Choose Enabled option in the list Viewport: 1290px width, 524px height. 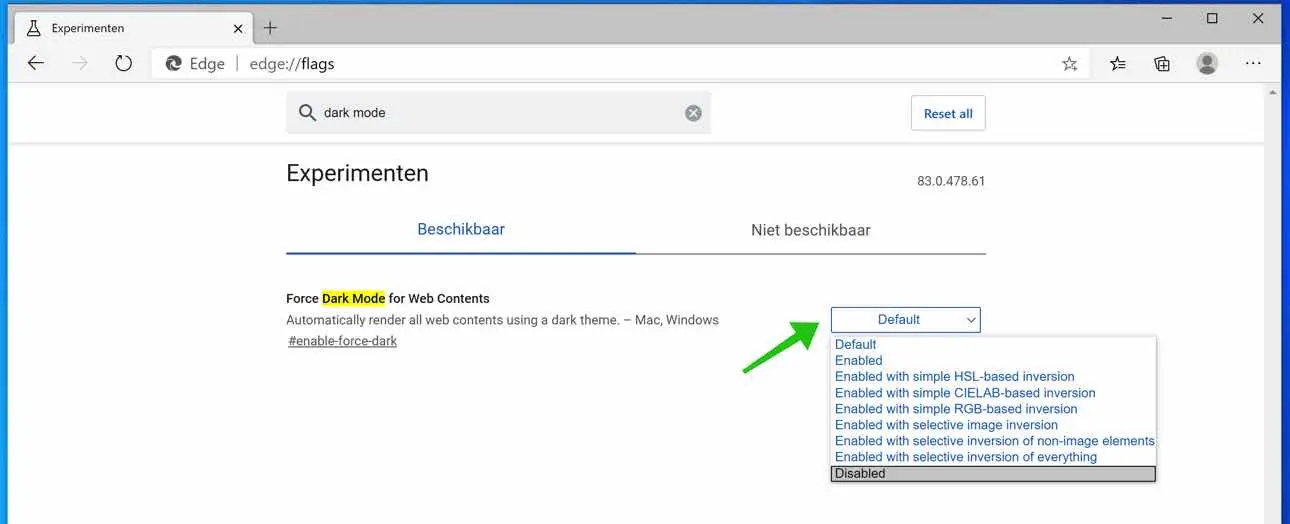pos(993,361)
